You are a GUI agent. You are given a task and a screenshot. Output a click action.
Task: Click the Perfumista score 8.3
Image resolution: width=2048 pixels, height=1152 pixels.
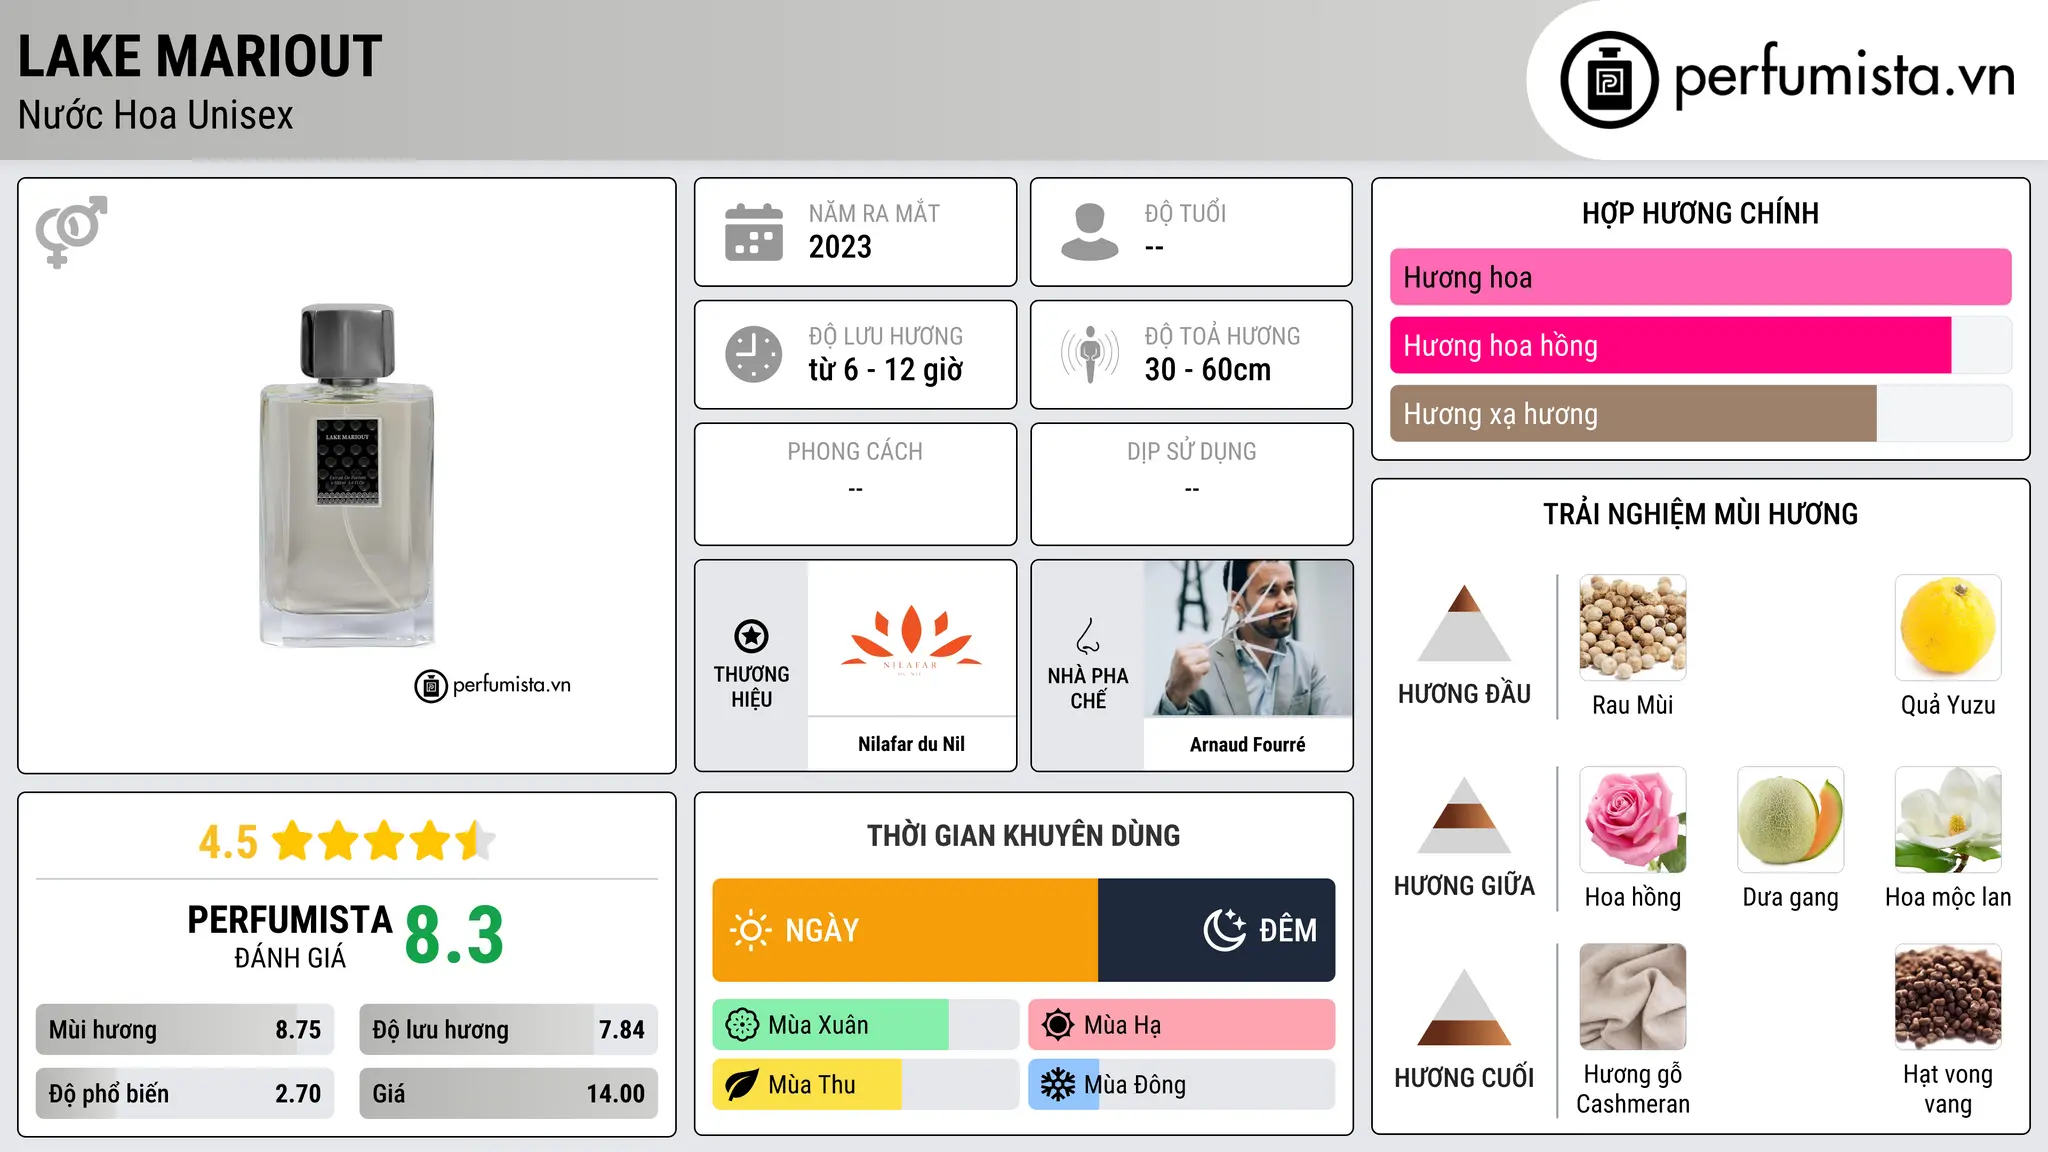(454, 936)
